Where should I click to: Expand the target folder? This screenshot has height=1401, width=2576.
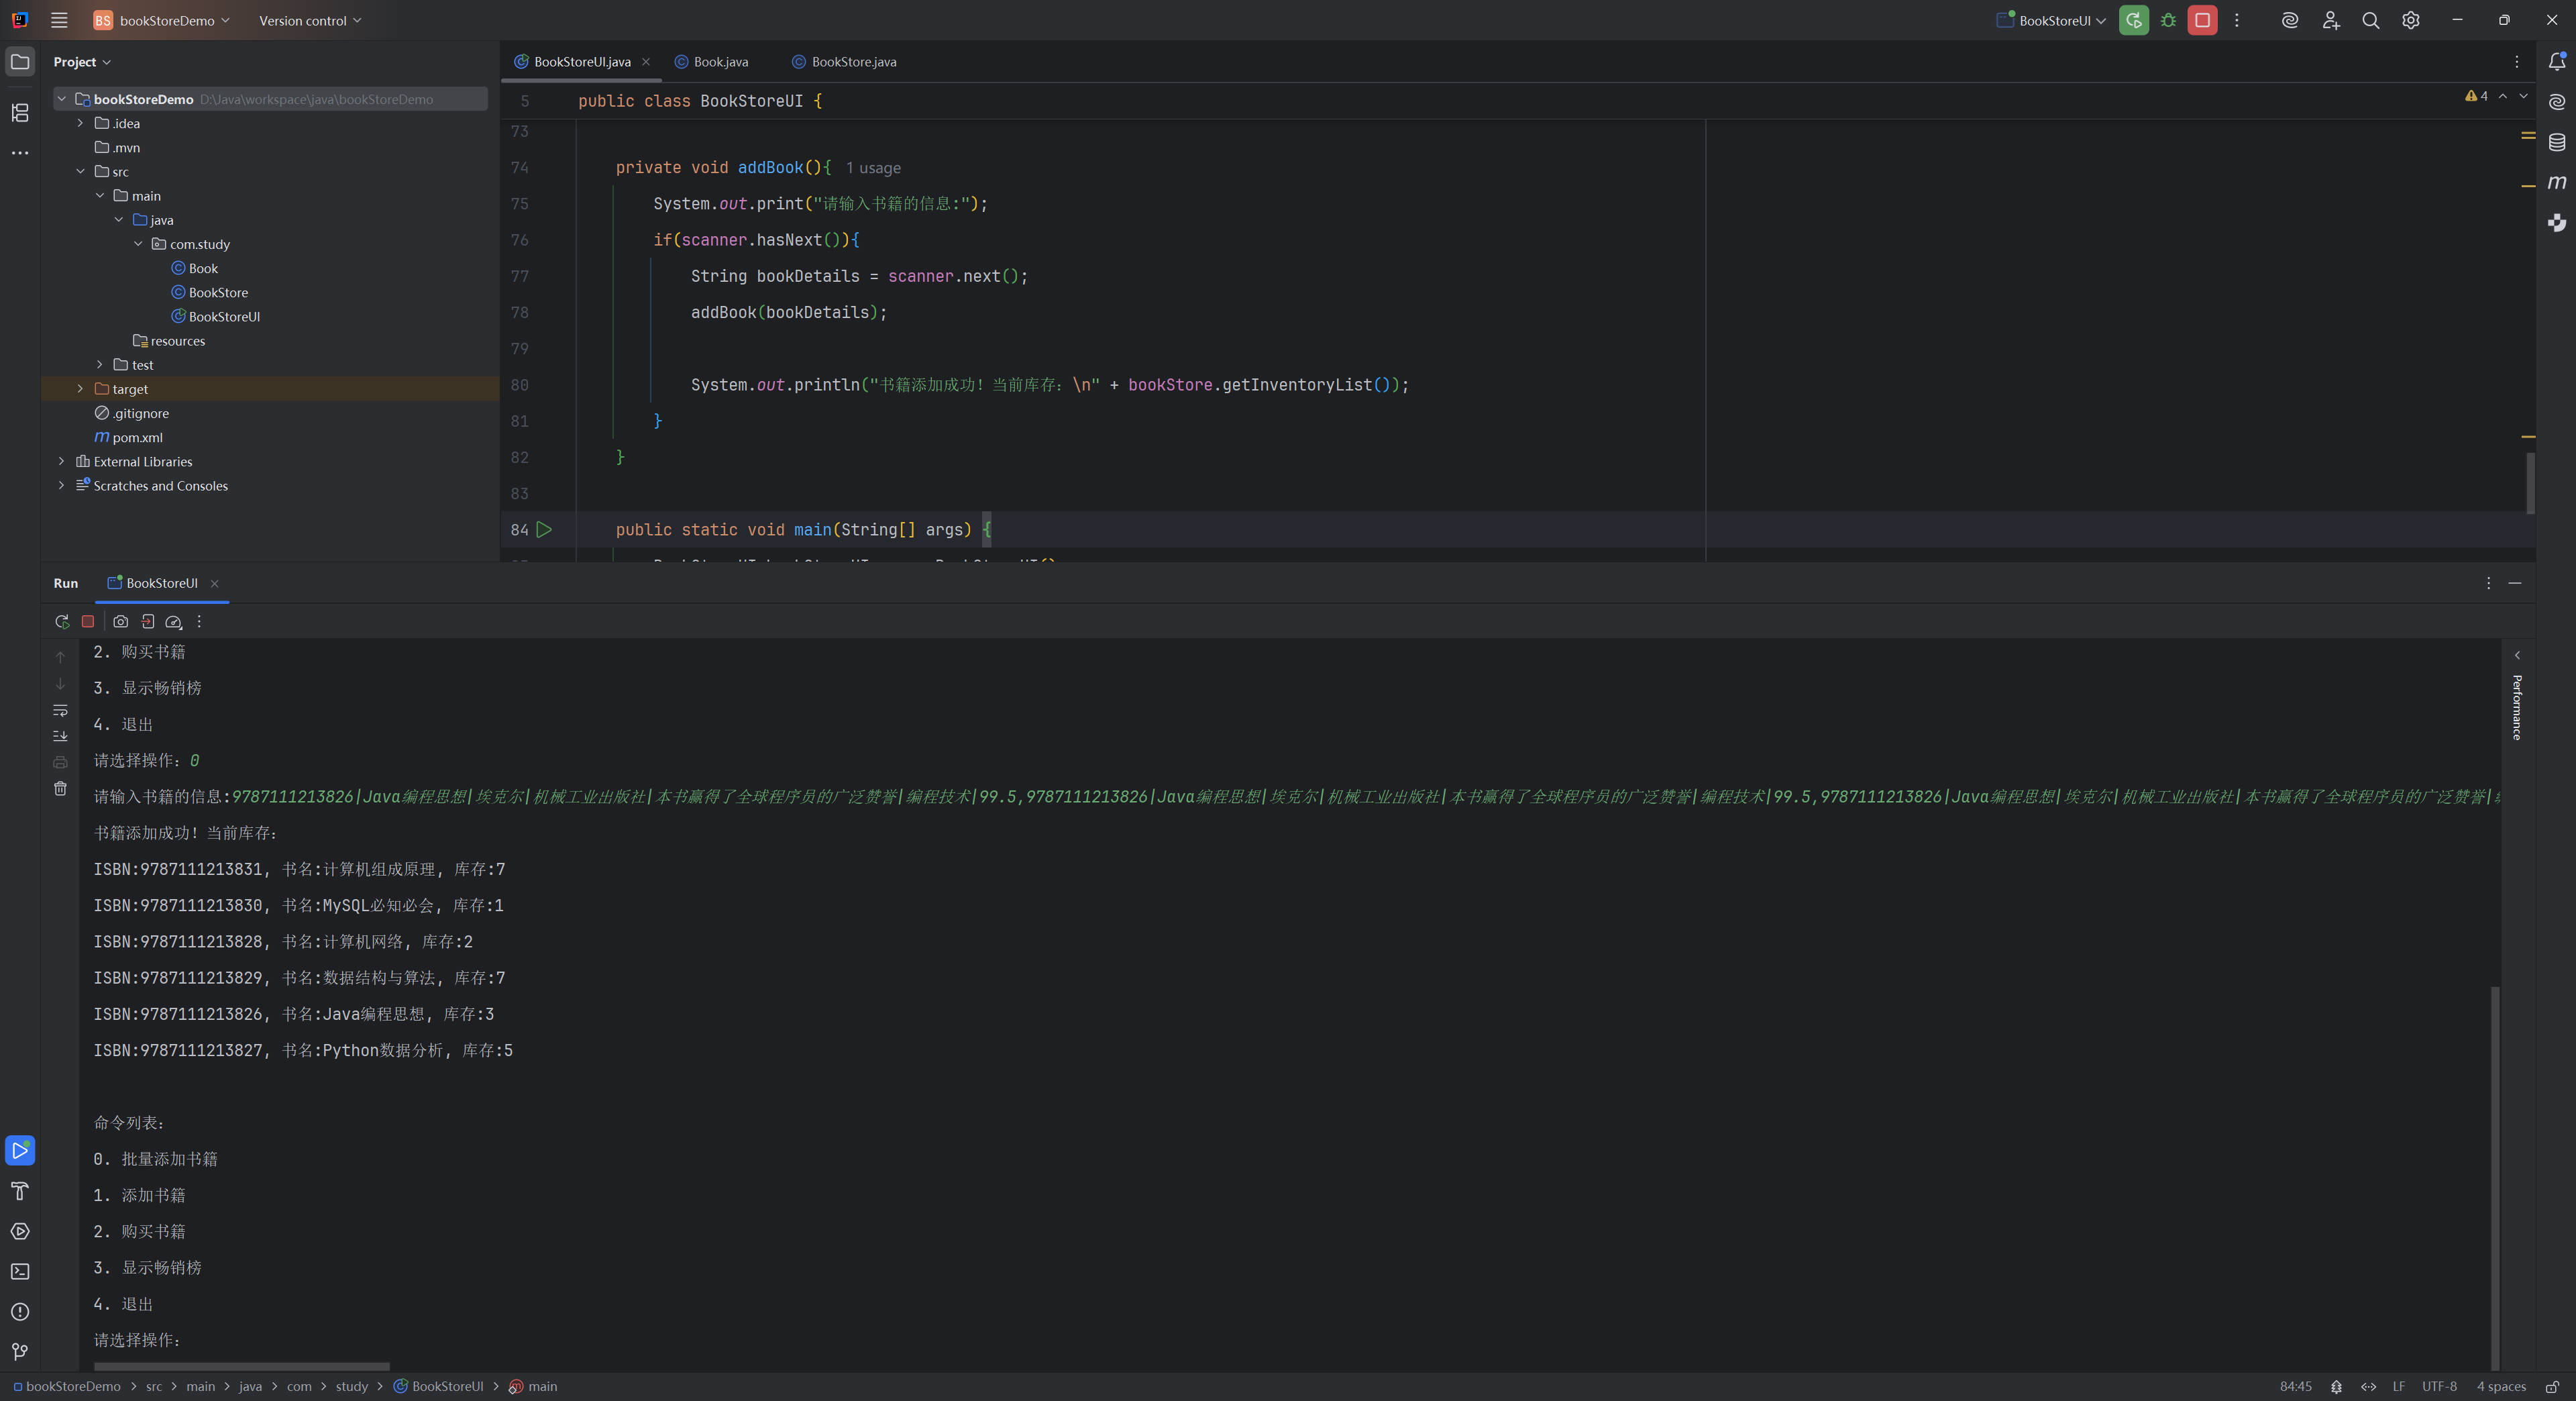pyautogui.click(x=81, y=389)
